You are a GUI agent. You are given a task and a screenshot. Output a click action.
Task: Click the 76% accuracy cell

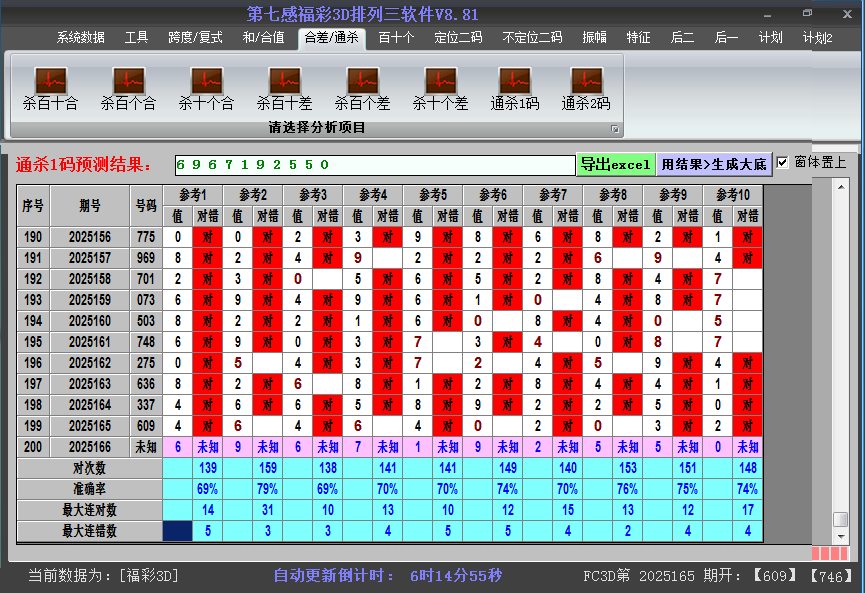tap(628, 489)
